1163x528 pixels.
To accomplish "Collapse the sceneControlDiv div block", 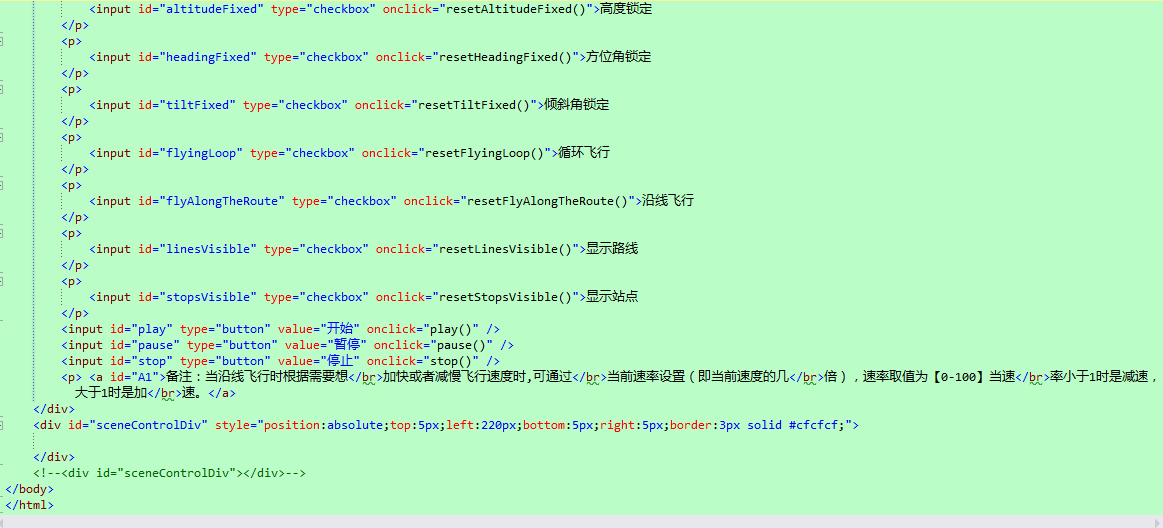I will 1,426.
